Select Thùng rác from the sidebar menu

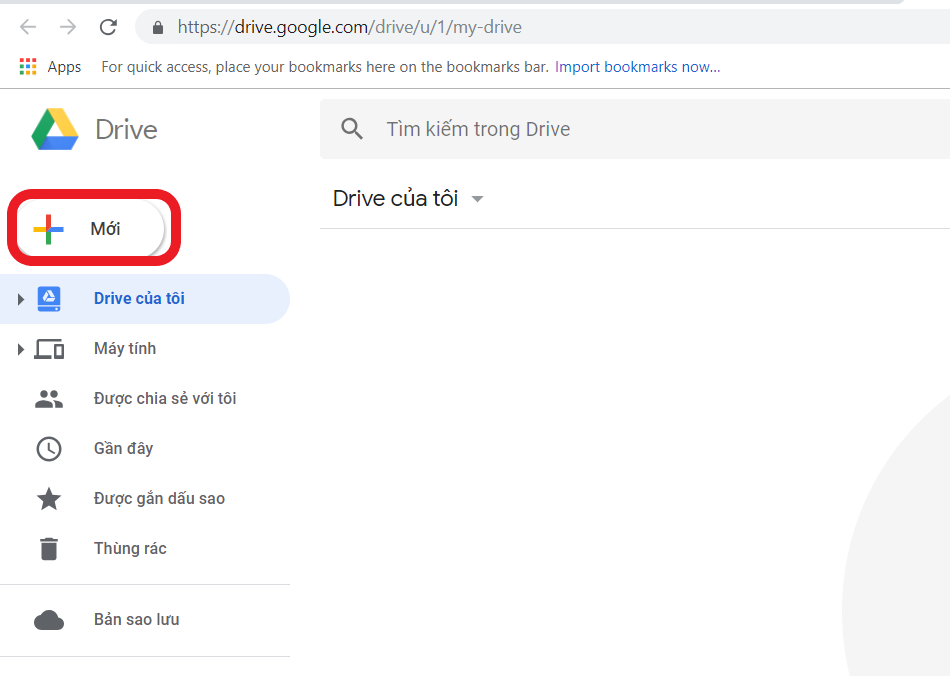(x=130, y=548)
